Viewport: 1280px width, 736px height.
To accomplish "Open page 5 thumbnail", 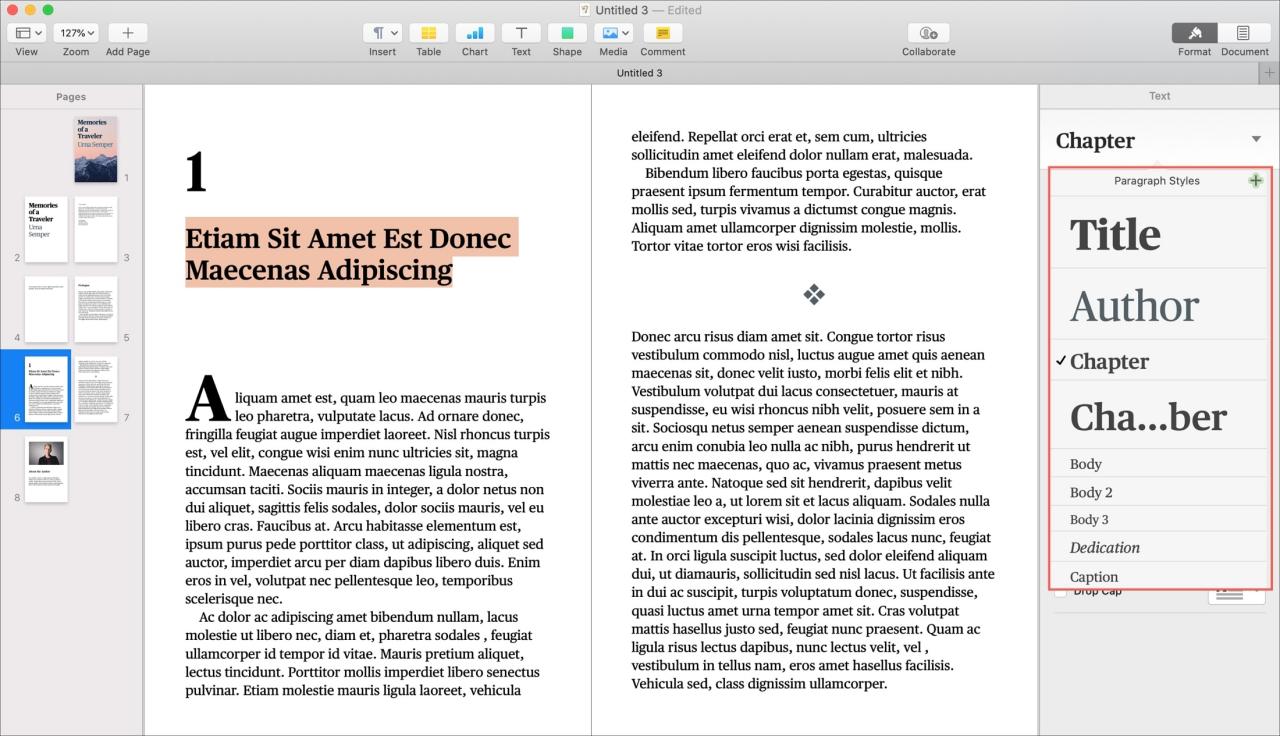I will 95,309.
